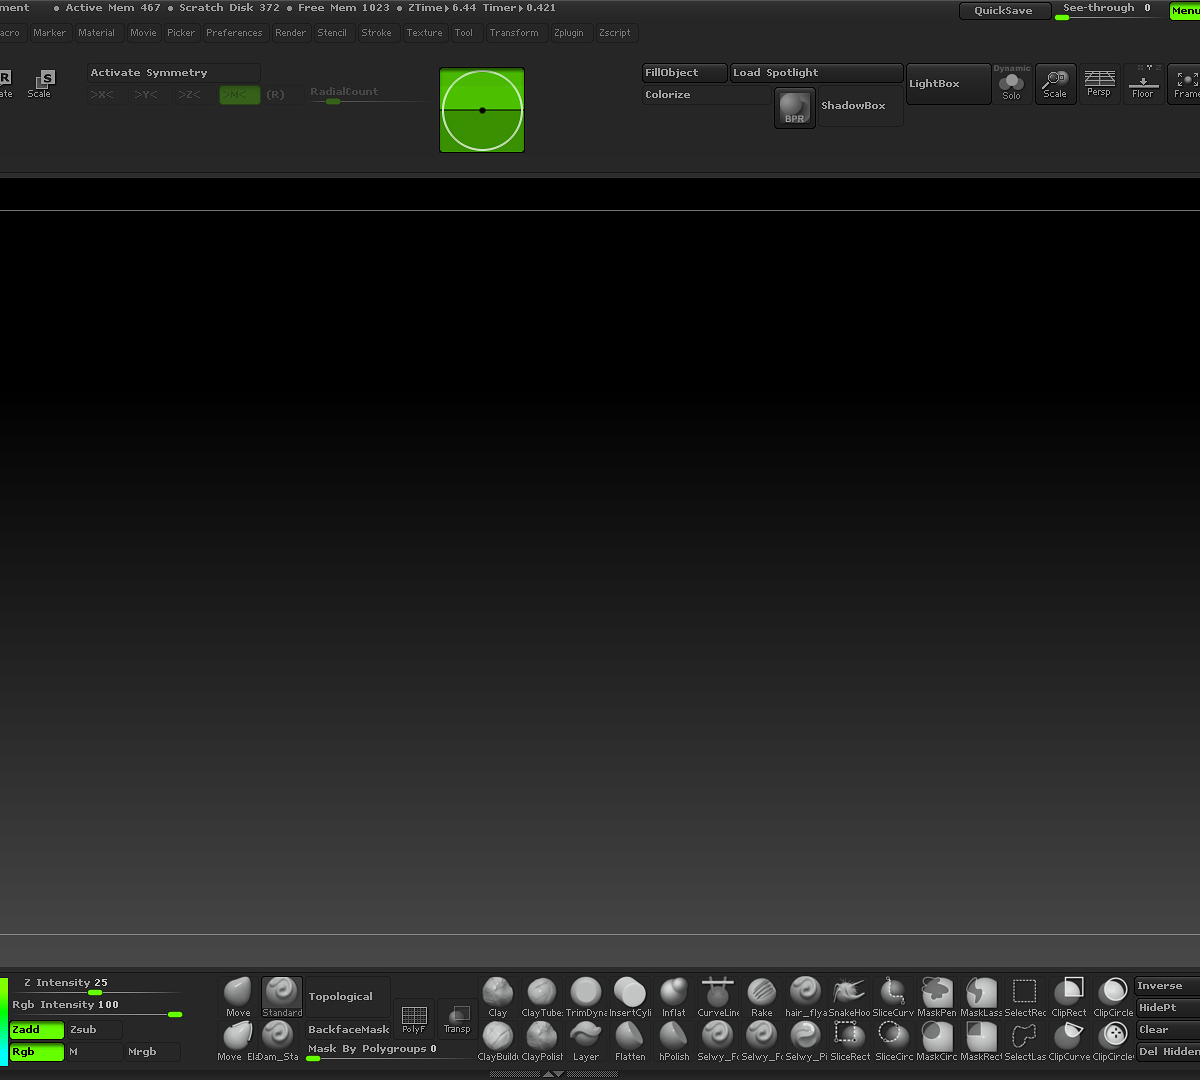
Task: Toggle the Floor grid
Action: [1143, 84]
